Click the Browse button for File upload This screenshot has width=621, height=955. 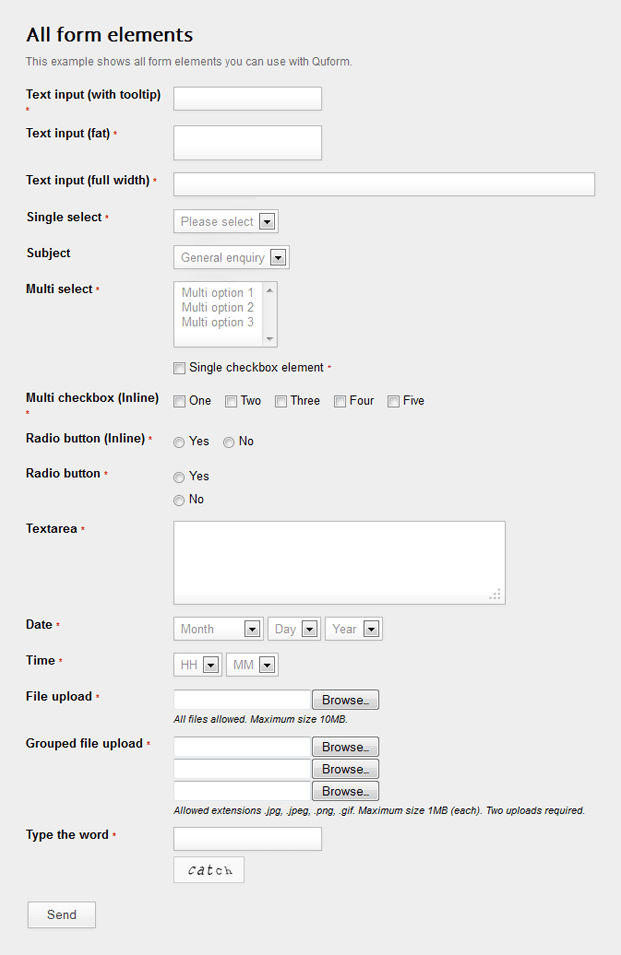[x=345, y=699]
